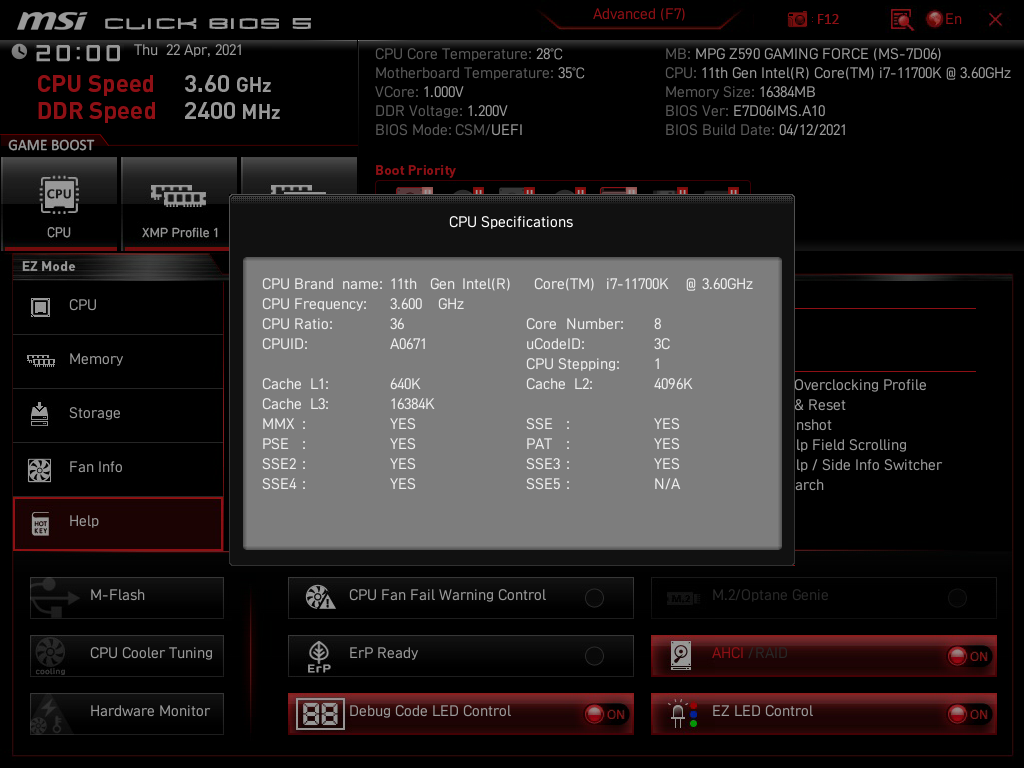This screenshot has width=1024, height=768.
Task: Click the uCodeID value 3C
Action: pyautogui.click(x=662, y=344)
